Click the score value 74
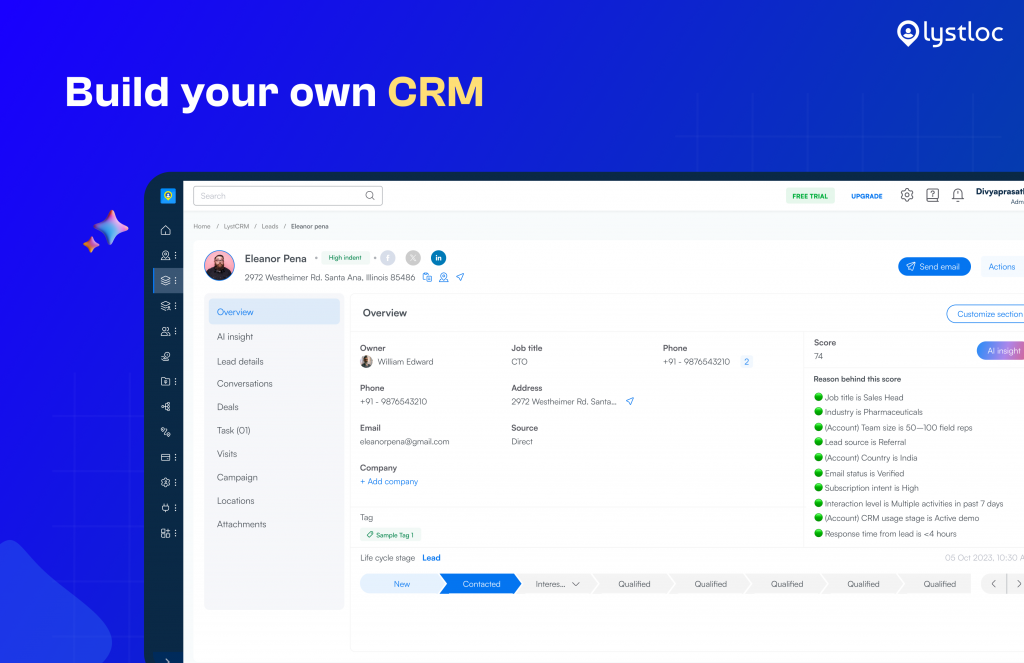The height and width of the screenshot is (663, 1024). [818, 356]
